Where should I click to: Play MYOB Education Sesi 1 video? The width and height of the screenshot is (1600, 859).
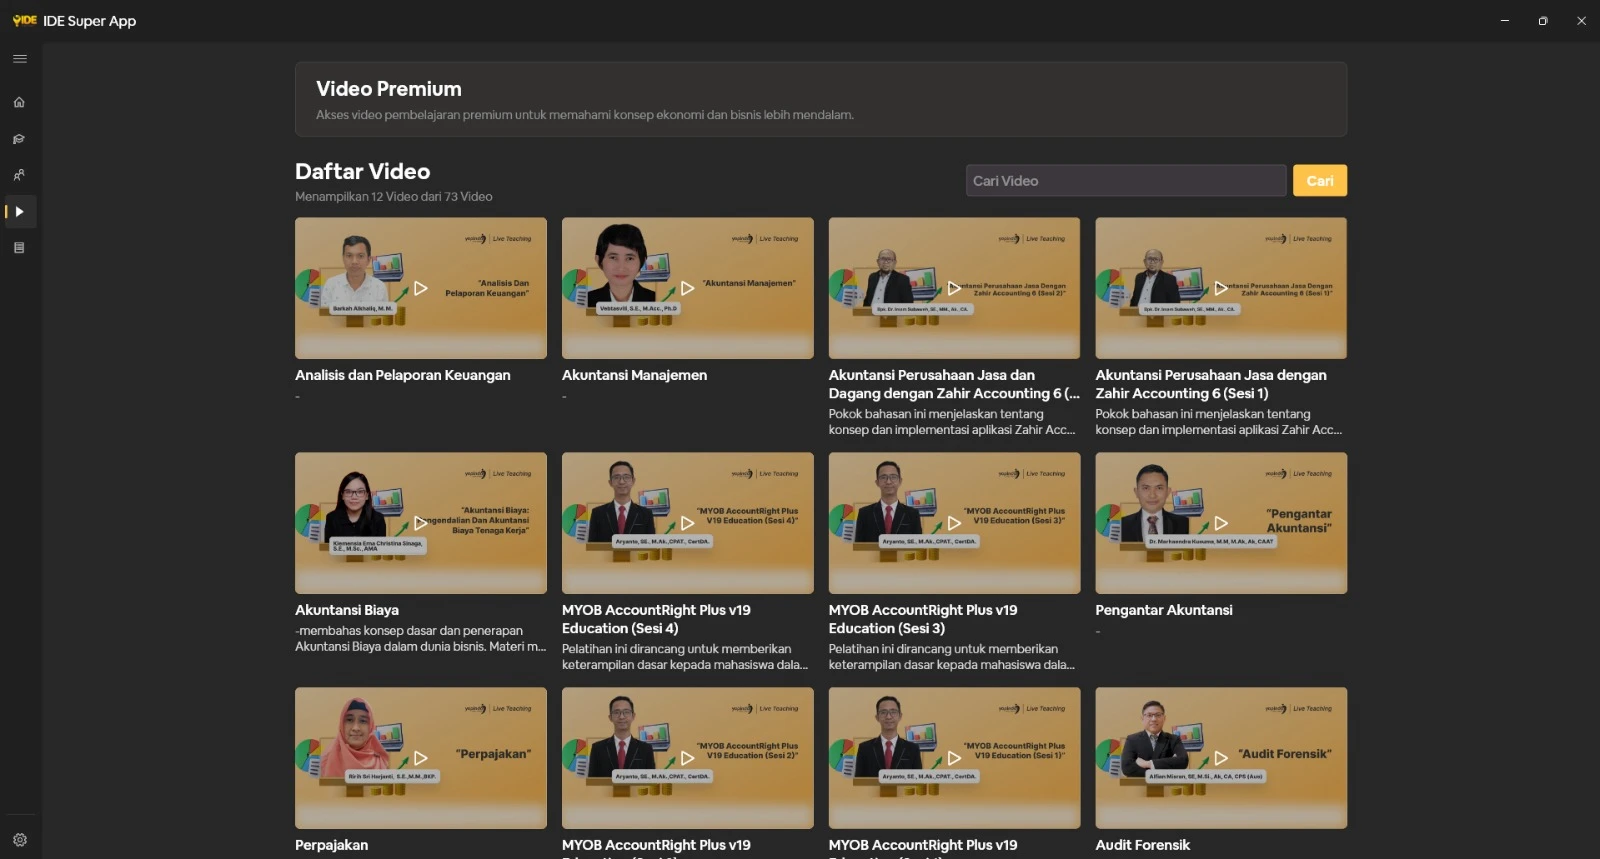[x=954, y=758]
